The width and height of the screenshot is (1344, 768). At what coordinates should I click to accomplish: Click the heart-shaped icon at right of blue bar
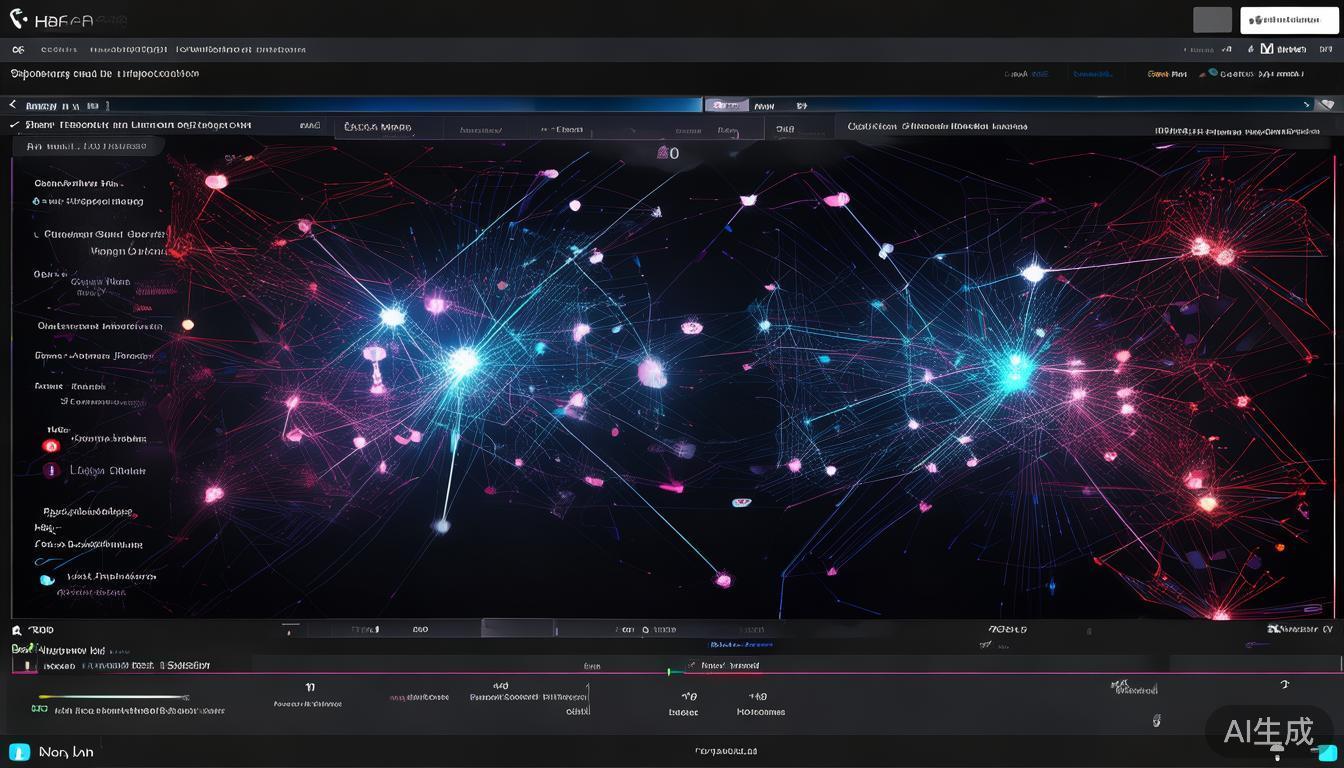(1327, 104)
